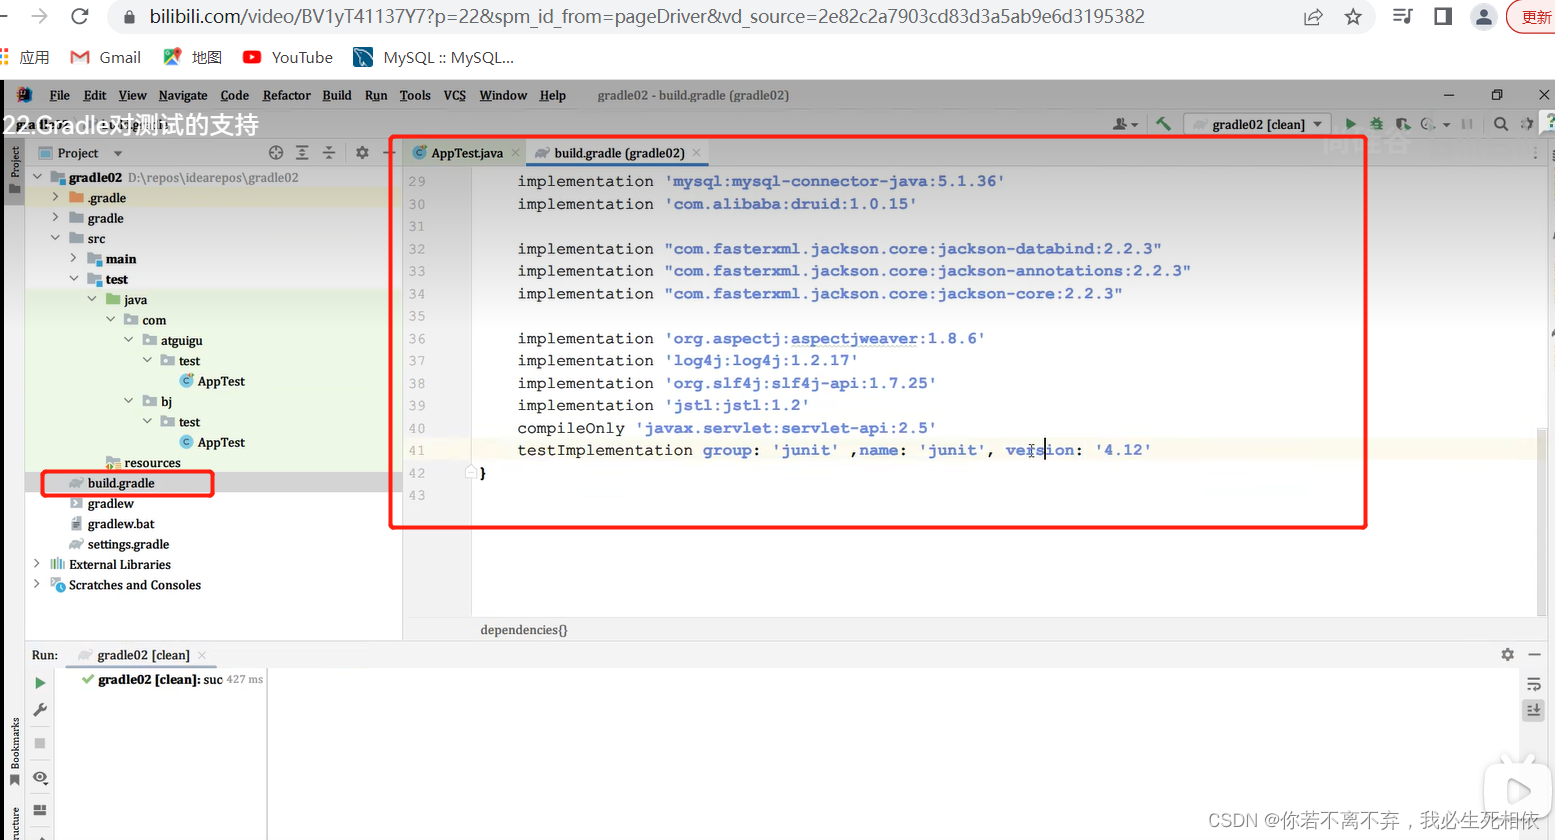Open IDE settings gear in the top toolbar
Viewport: 1555px width, 840px height.
1527,124
